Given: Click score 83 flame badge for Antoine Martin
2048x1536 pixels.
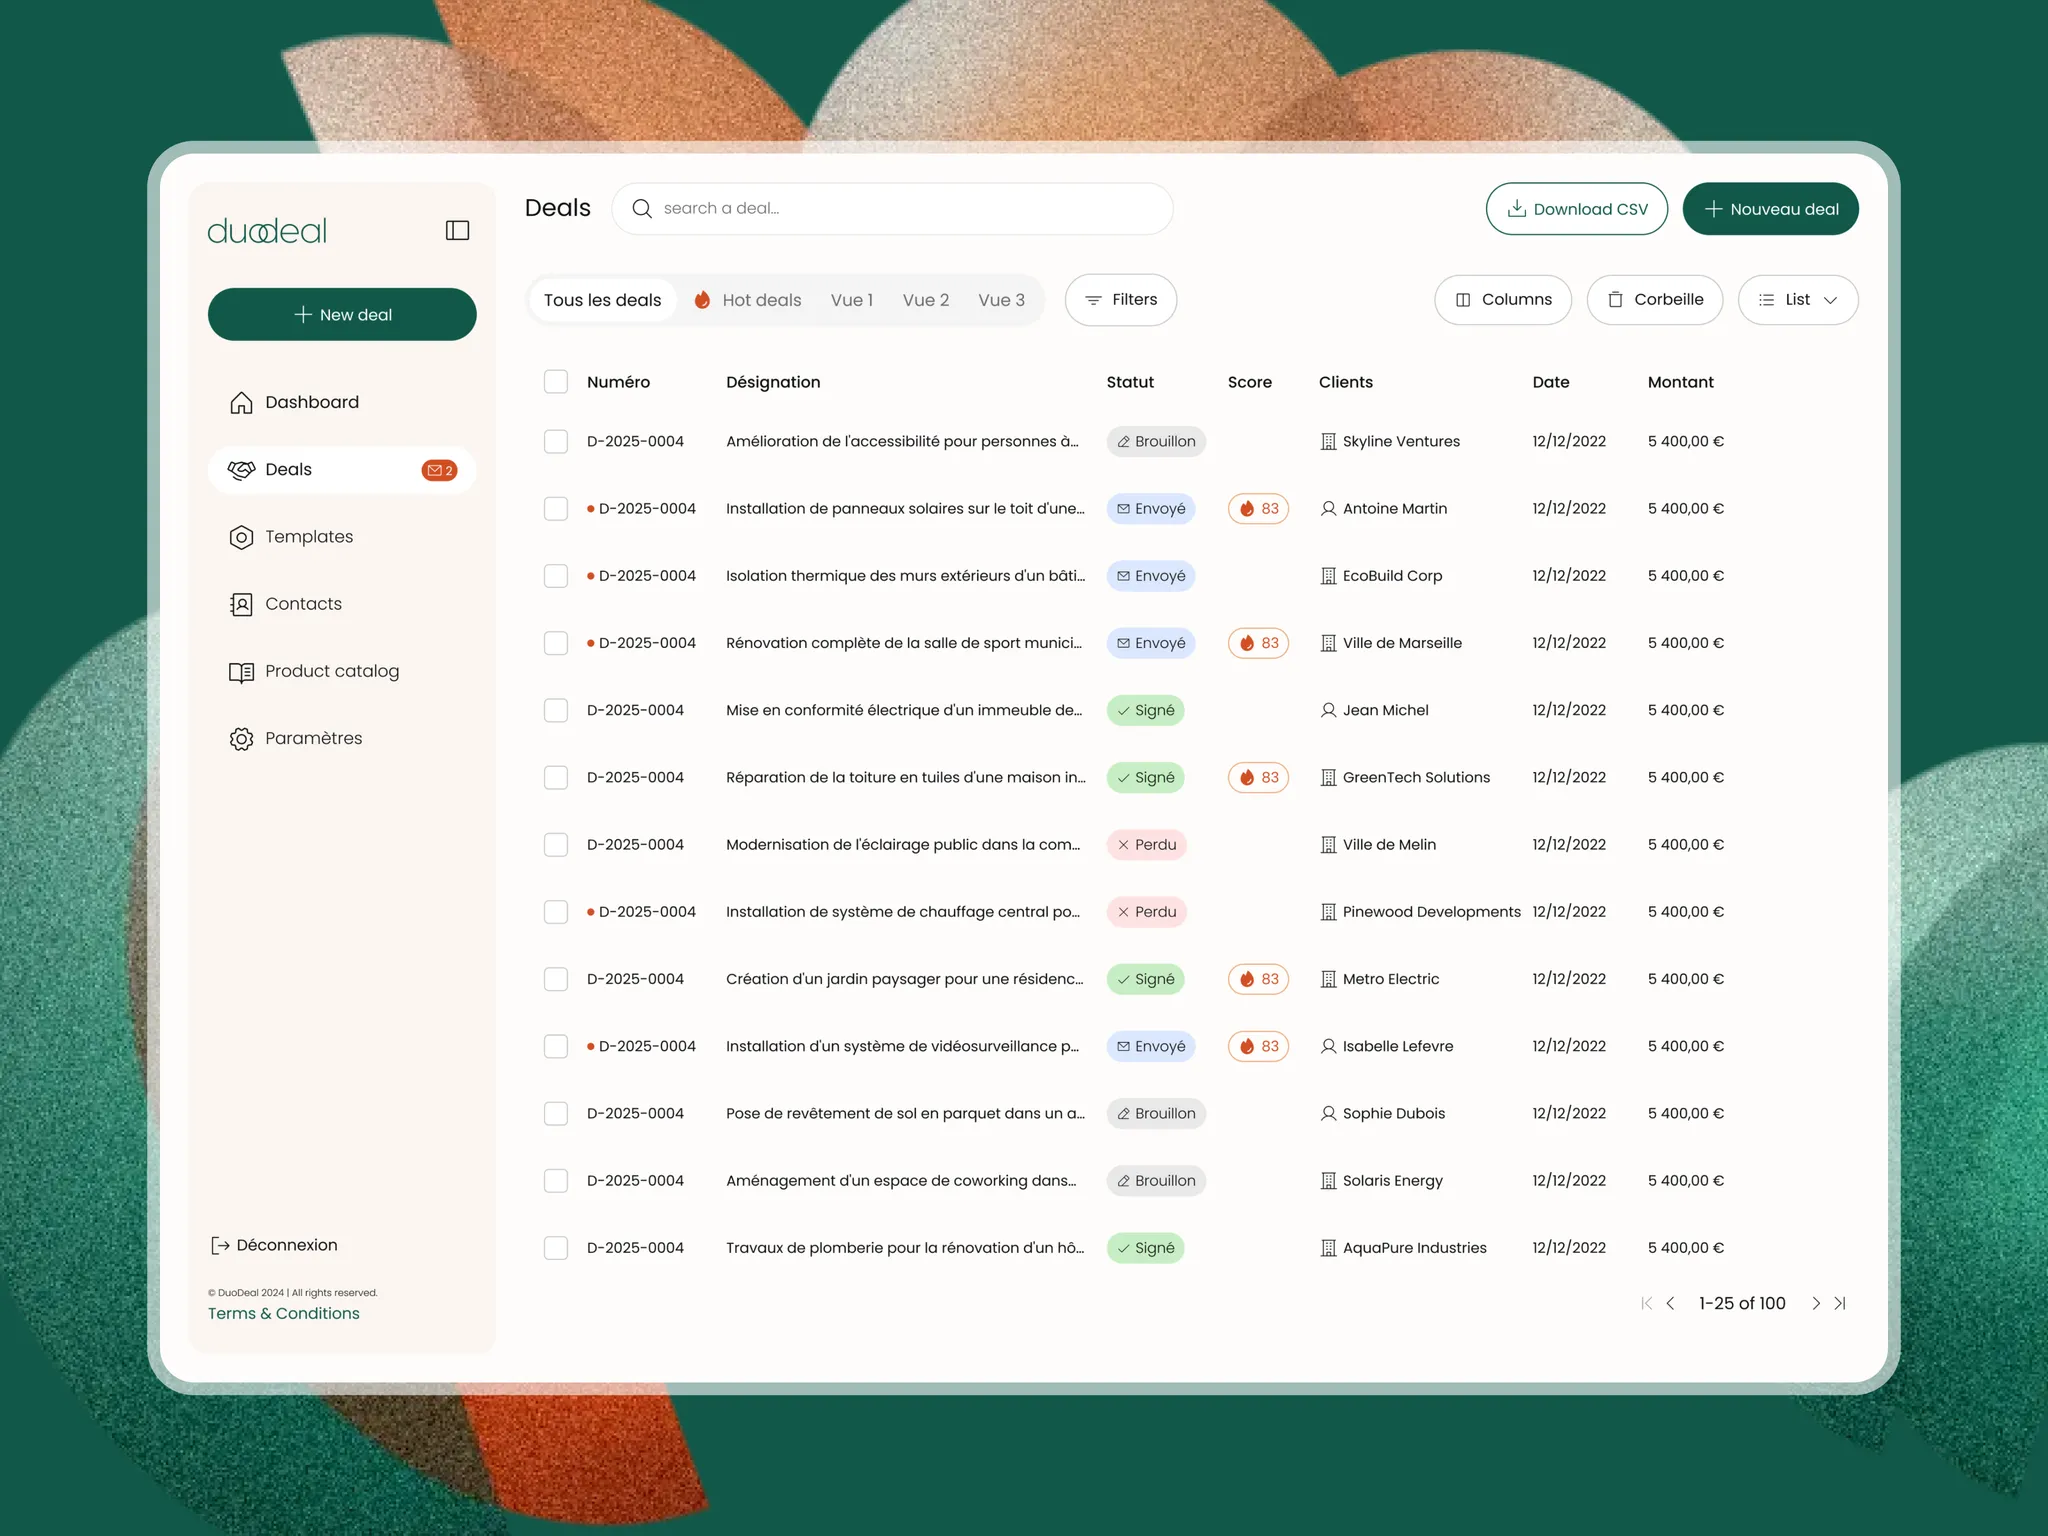Looking at the screenshot, I should tap(1258, 509).
